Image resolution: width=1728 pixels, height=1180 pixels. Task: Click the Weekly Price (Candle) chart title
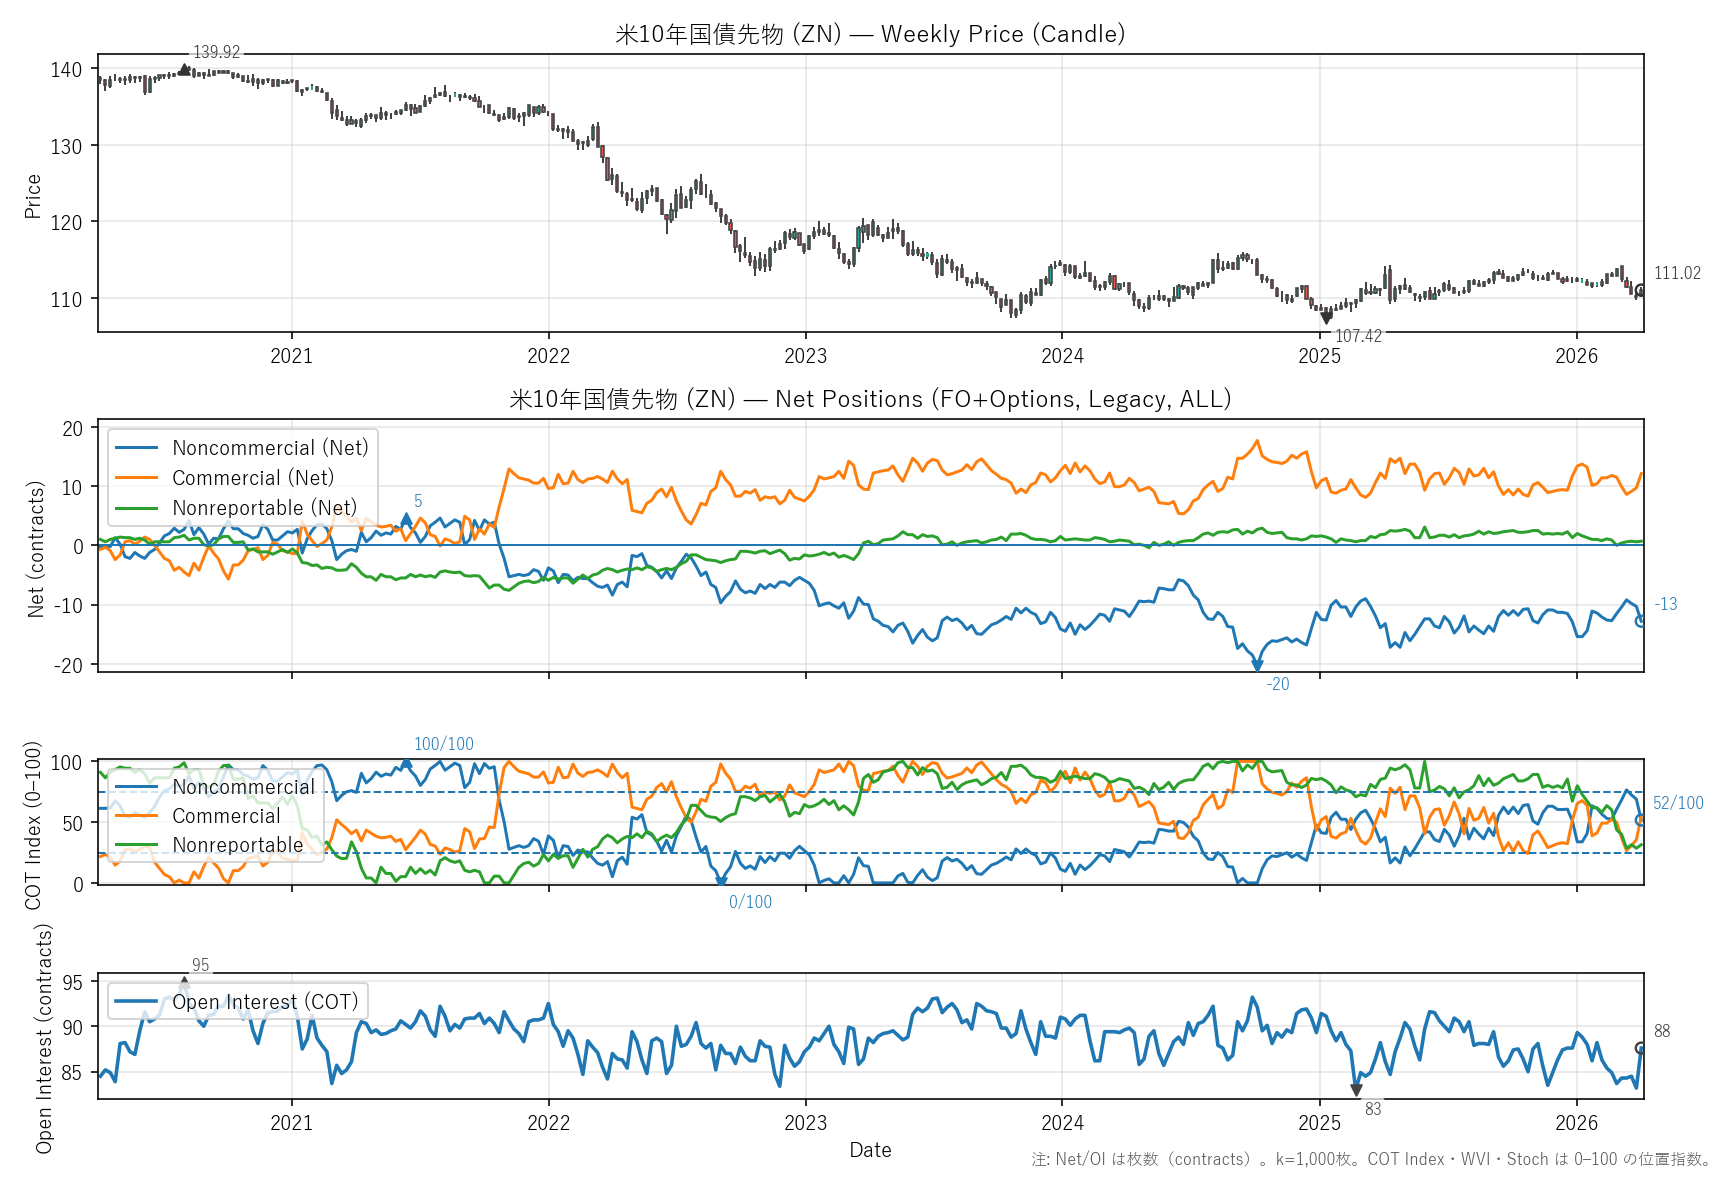point(870,34)
